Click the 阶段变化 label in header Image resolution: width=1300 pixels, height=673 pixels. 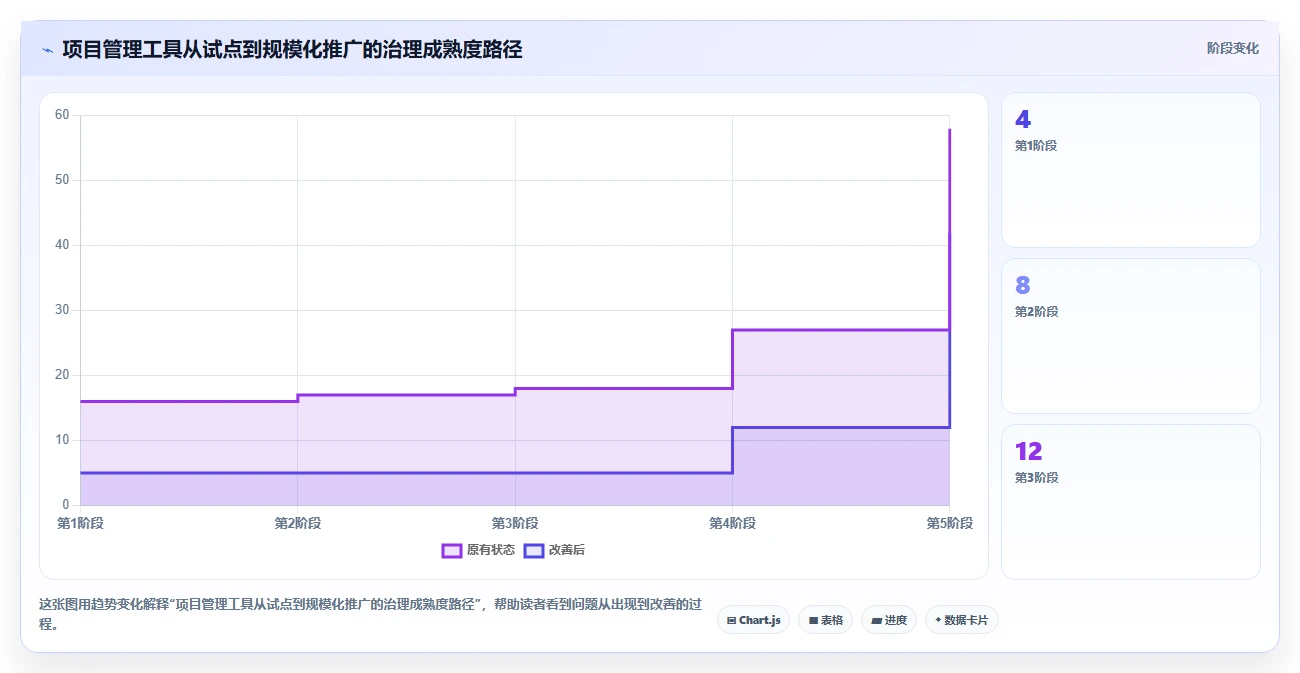click(x=1232, y=48)
